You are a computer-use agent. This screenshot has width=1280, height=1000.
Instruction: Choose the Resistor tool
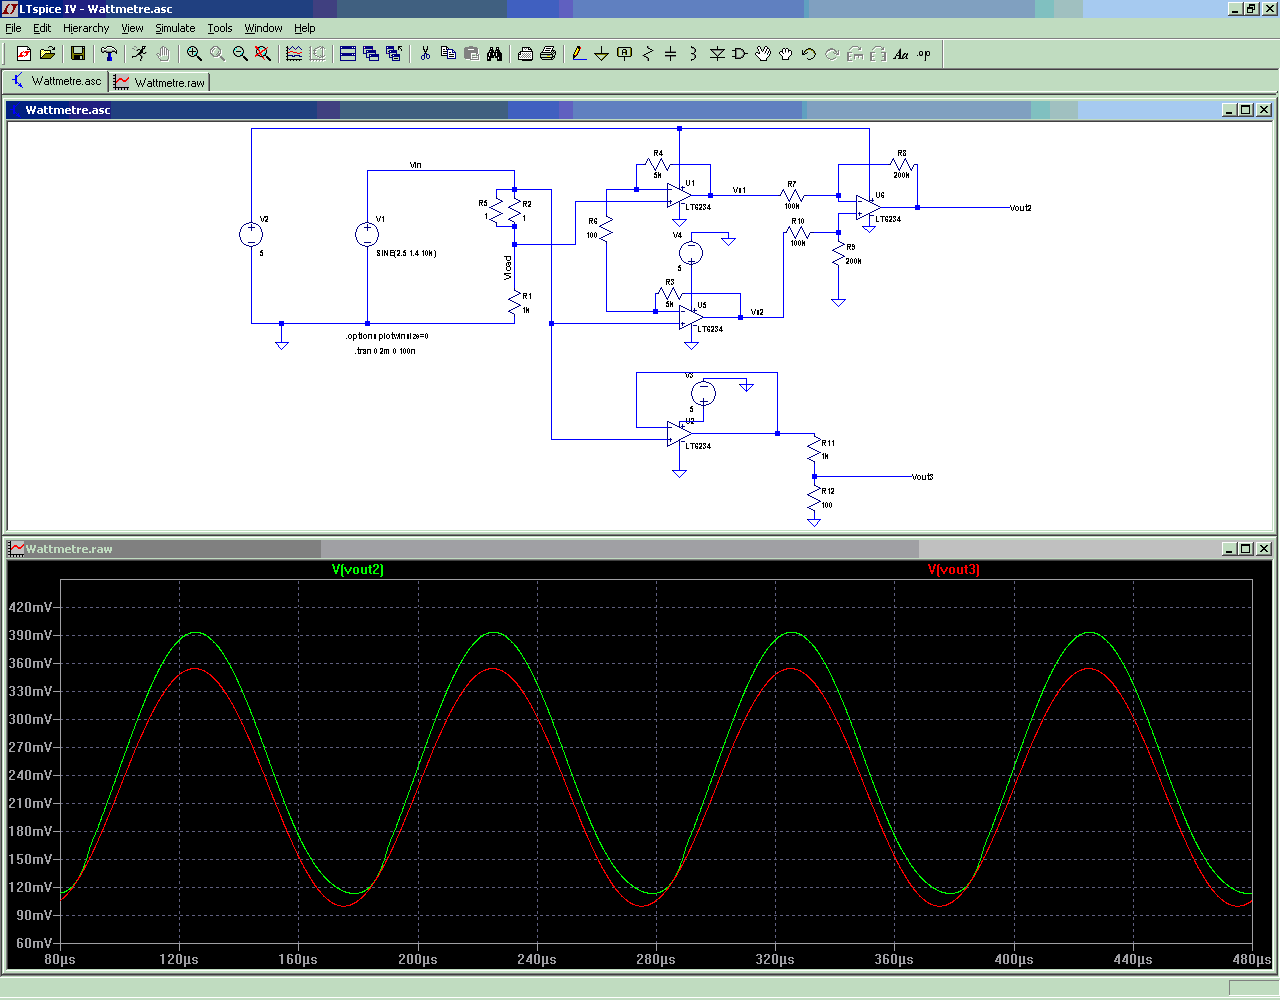pos(647,54)
